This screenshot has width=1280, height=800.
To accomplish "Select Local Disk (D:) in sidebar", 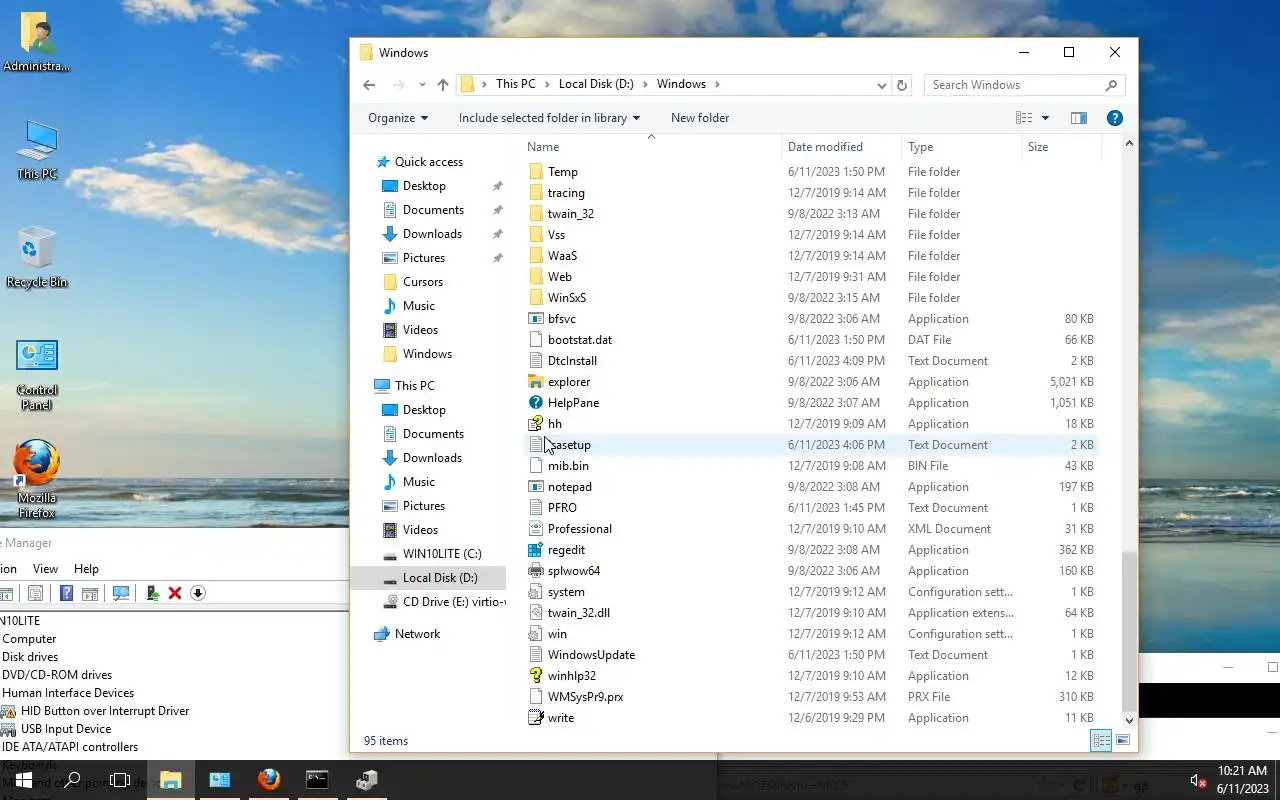I will pyautogui.click(x=440, y=578).
